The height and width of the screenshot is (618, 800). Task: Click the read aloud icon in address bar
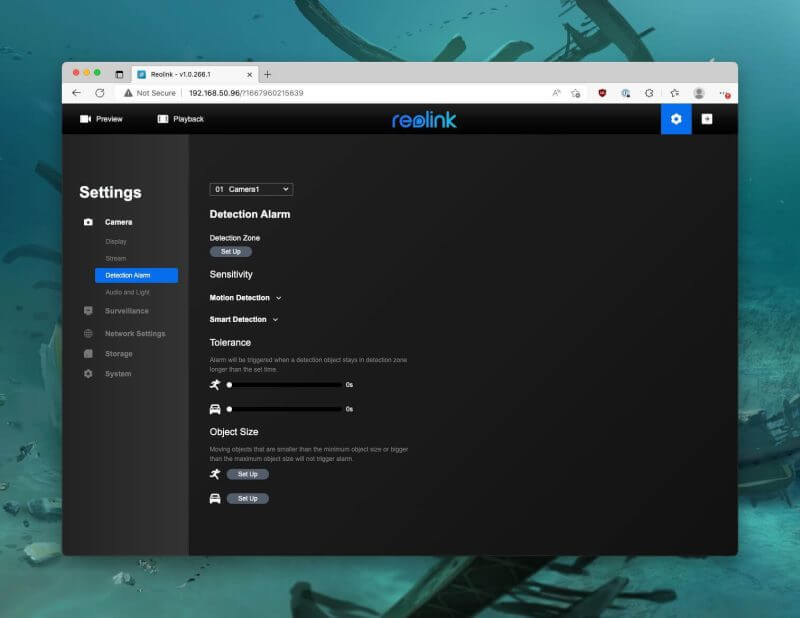556,93
